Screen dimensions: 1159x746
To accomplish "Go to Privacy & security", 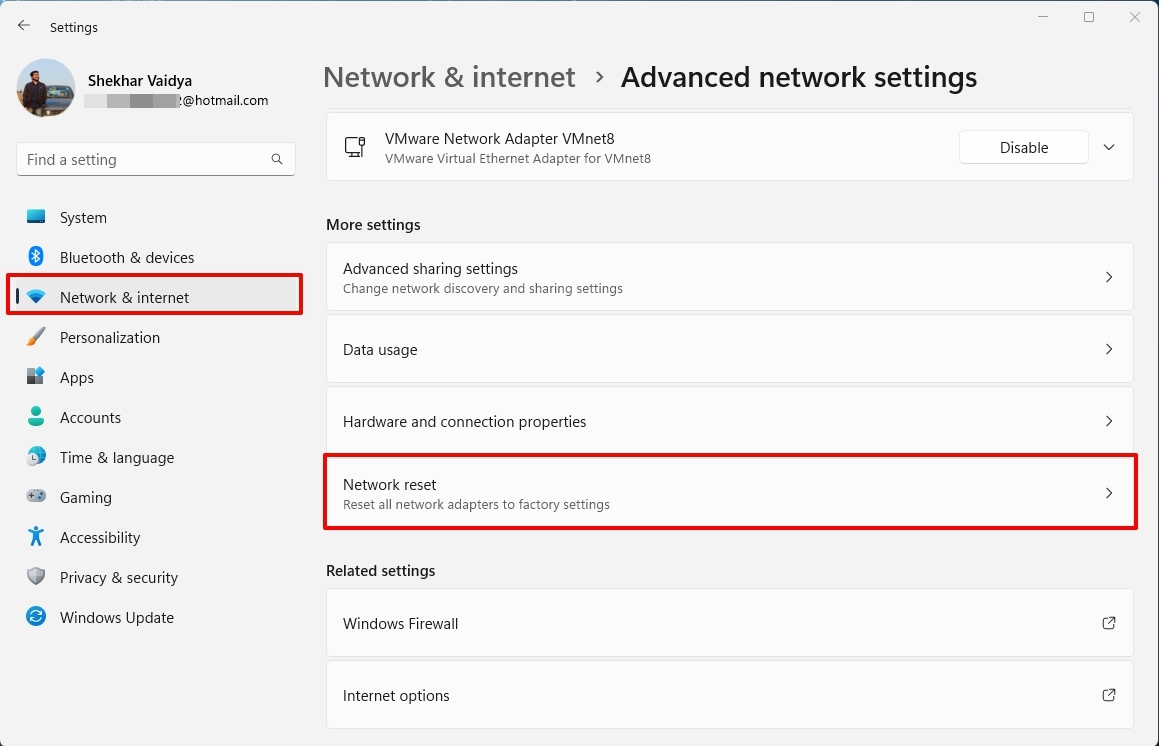I will coord(155,577).
